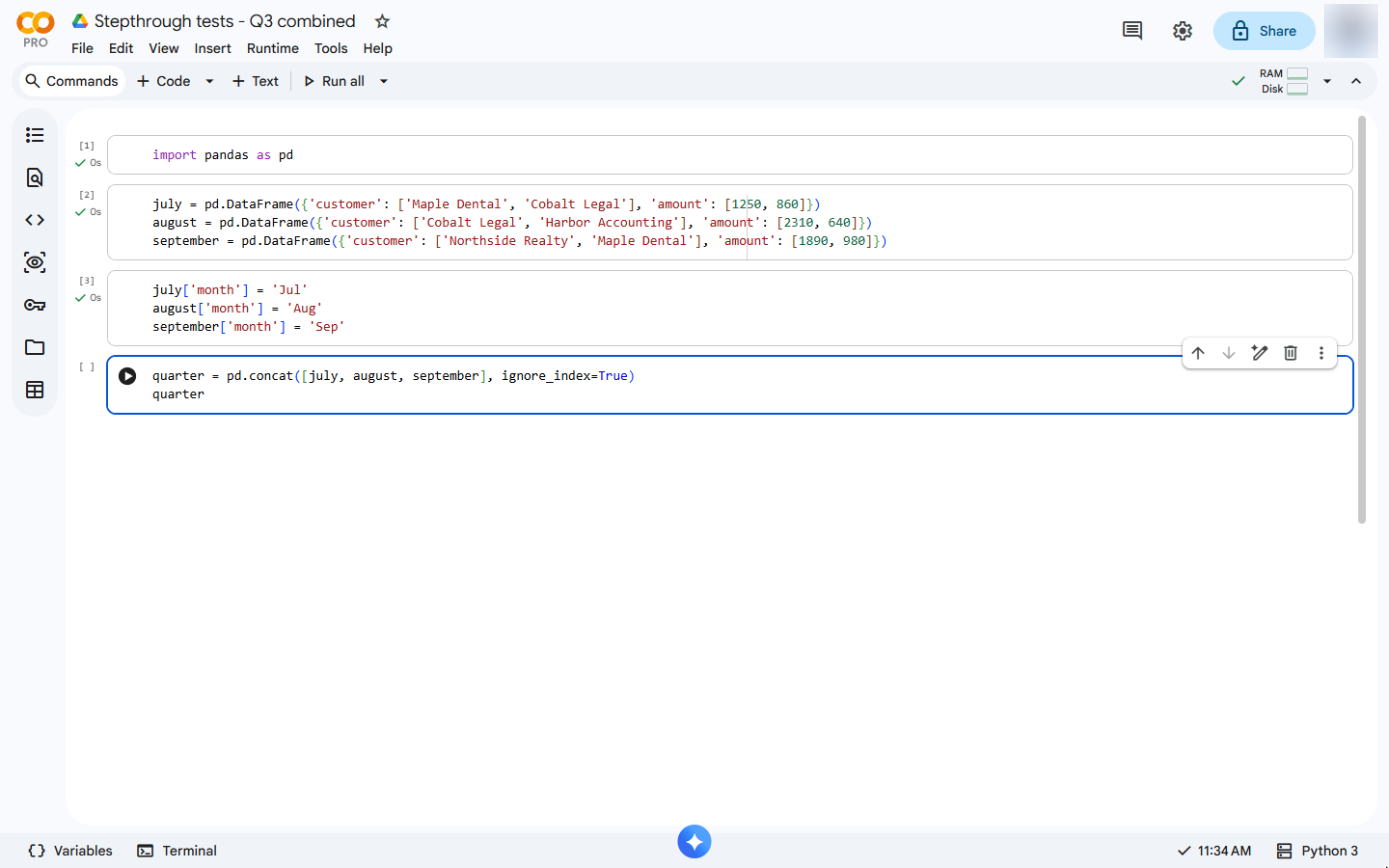The height and width of the screenshot is (868, 1389).
Task: Click the july['month'] = 'Jul' line
Action: pyautogui.click(x=230, y=289)
